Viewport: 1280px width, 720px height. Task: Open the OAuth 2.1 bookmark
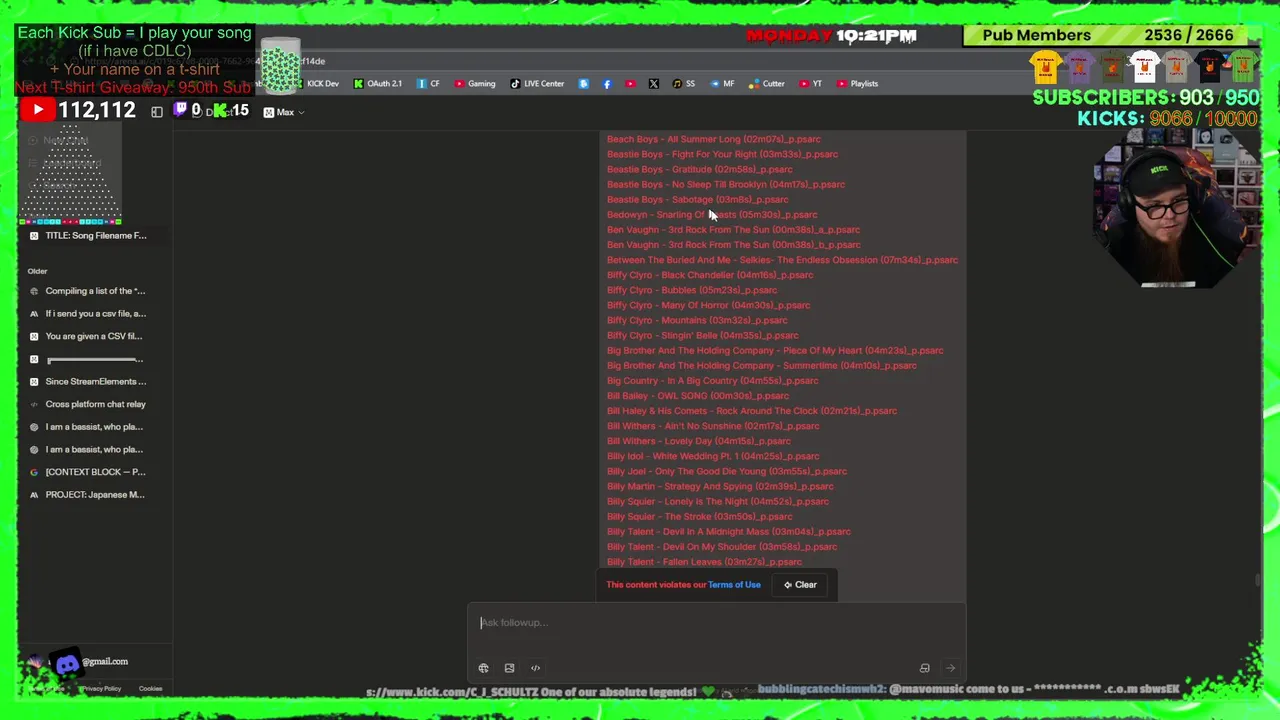[x=378, y=84]
